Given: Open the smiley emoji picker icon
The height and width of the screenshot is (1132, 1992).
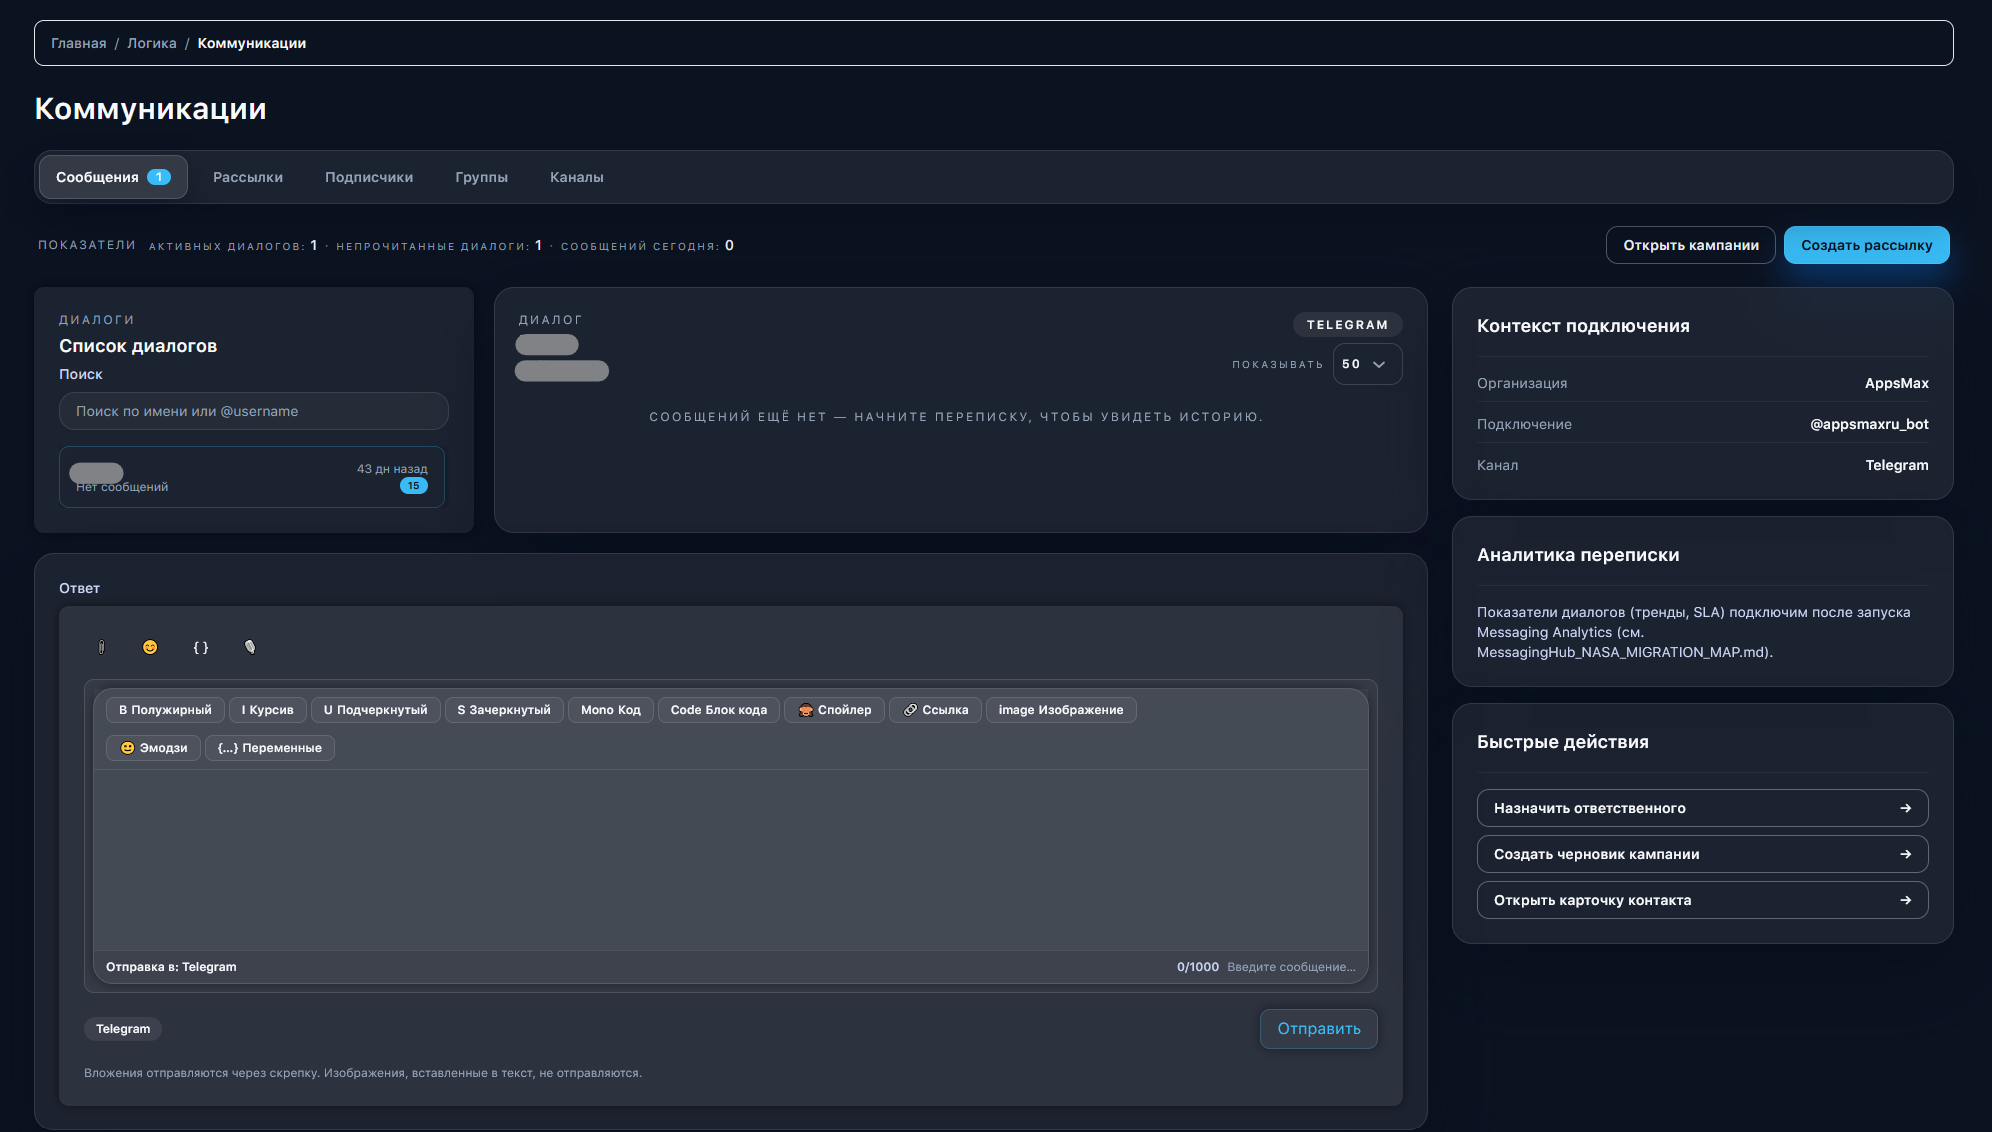Looking at the screenshot, I should 150,647.
